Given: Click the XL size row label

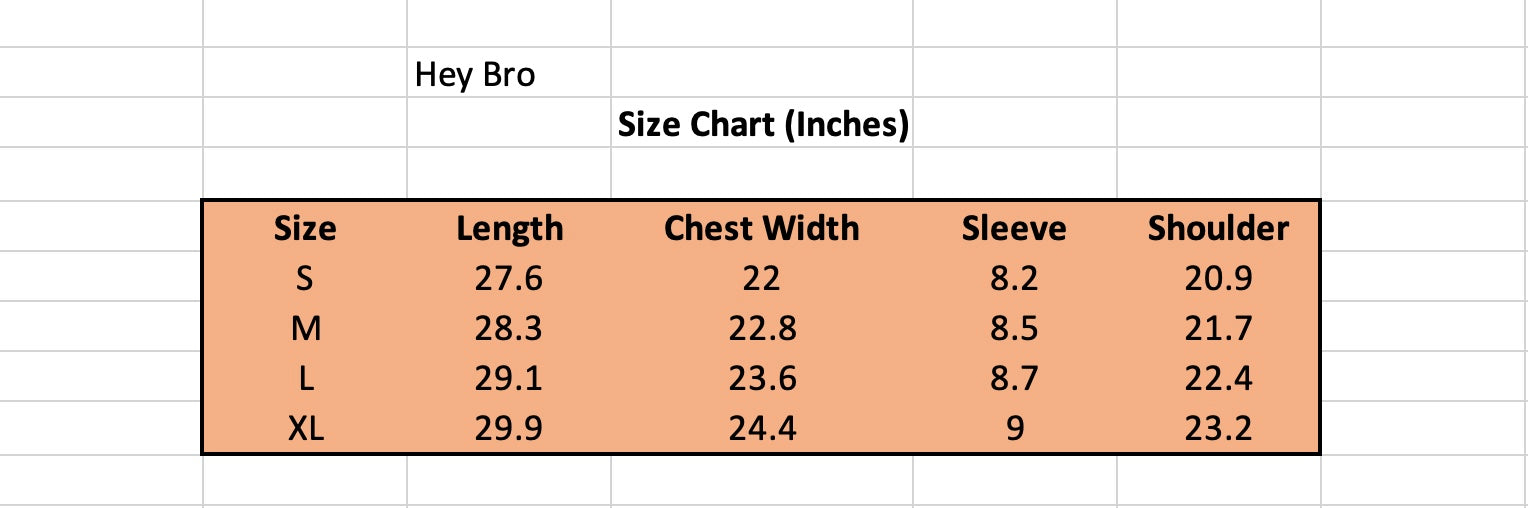Looking at the screenshot, I should click(x=305, y=428).
